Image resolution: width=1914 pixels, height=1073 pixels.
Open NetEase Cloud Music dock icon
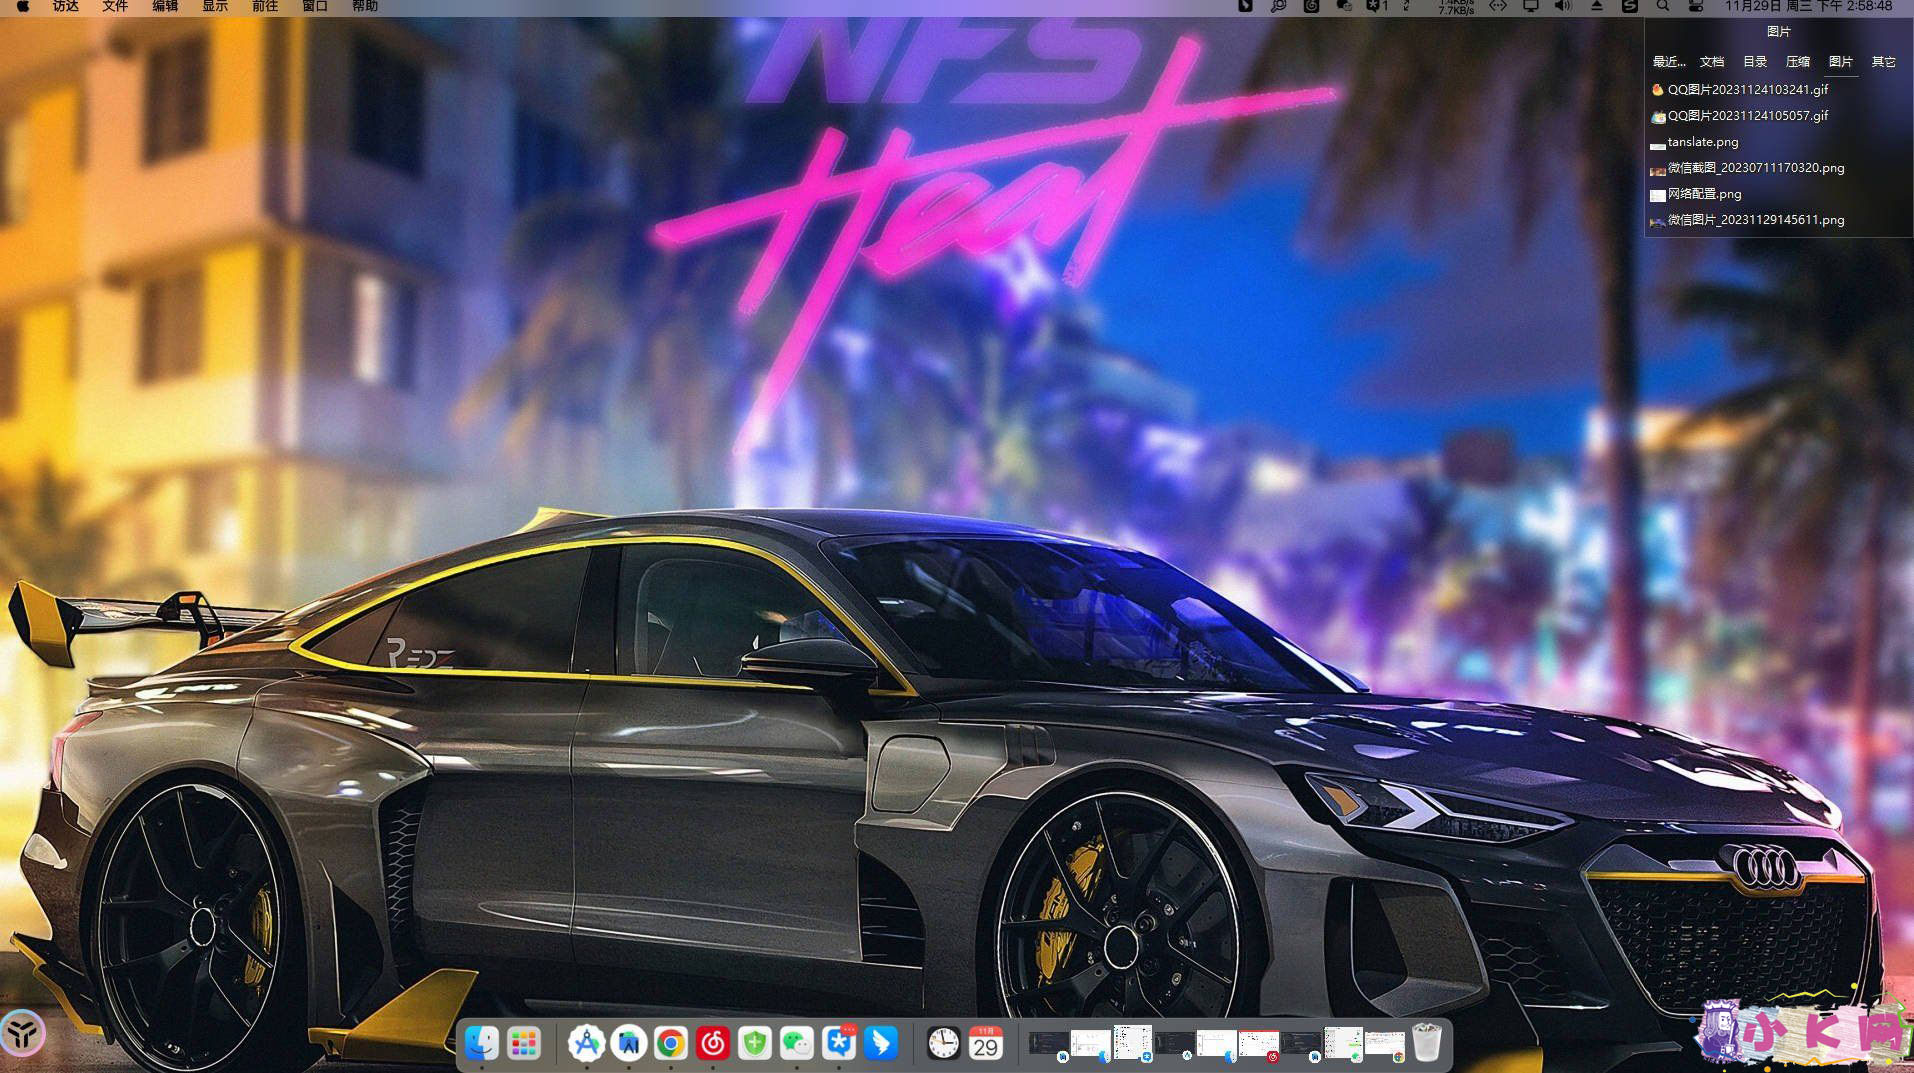pos(713,1043)
